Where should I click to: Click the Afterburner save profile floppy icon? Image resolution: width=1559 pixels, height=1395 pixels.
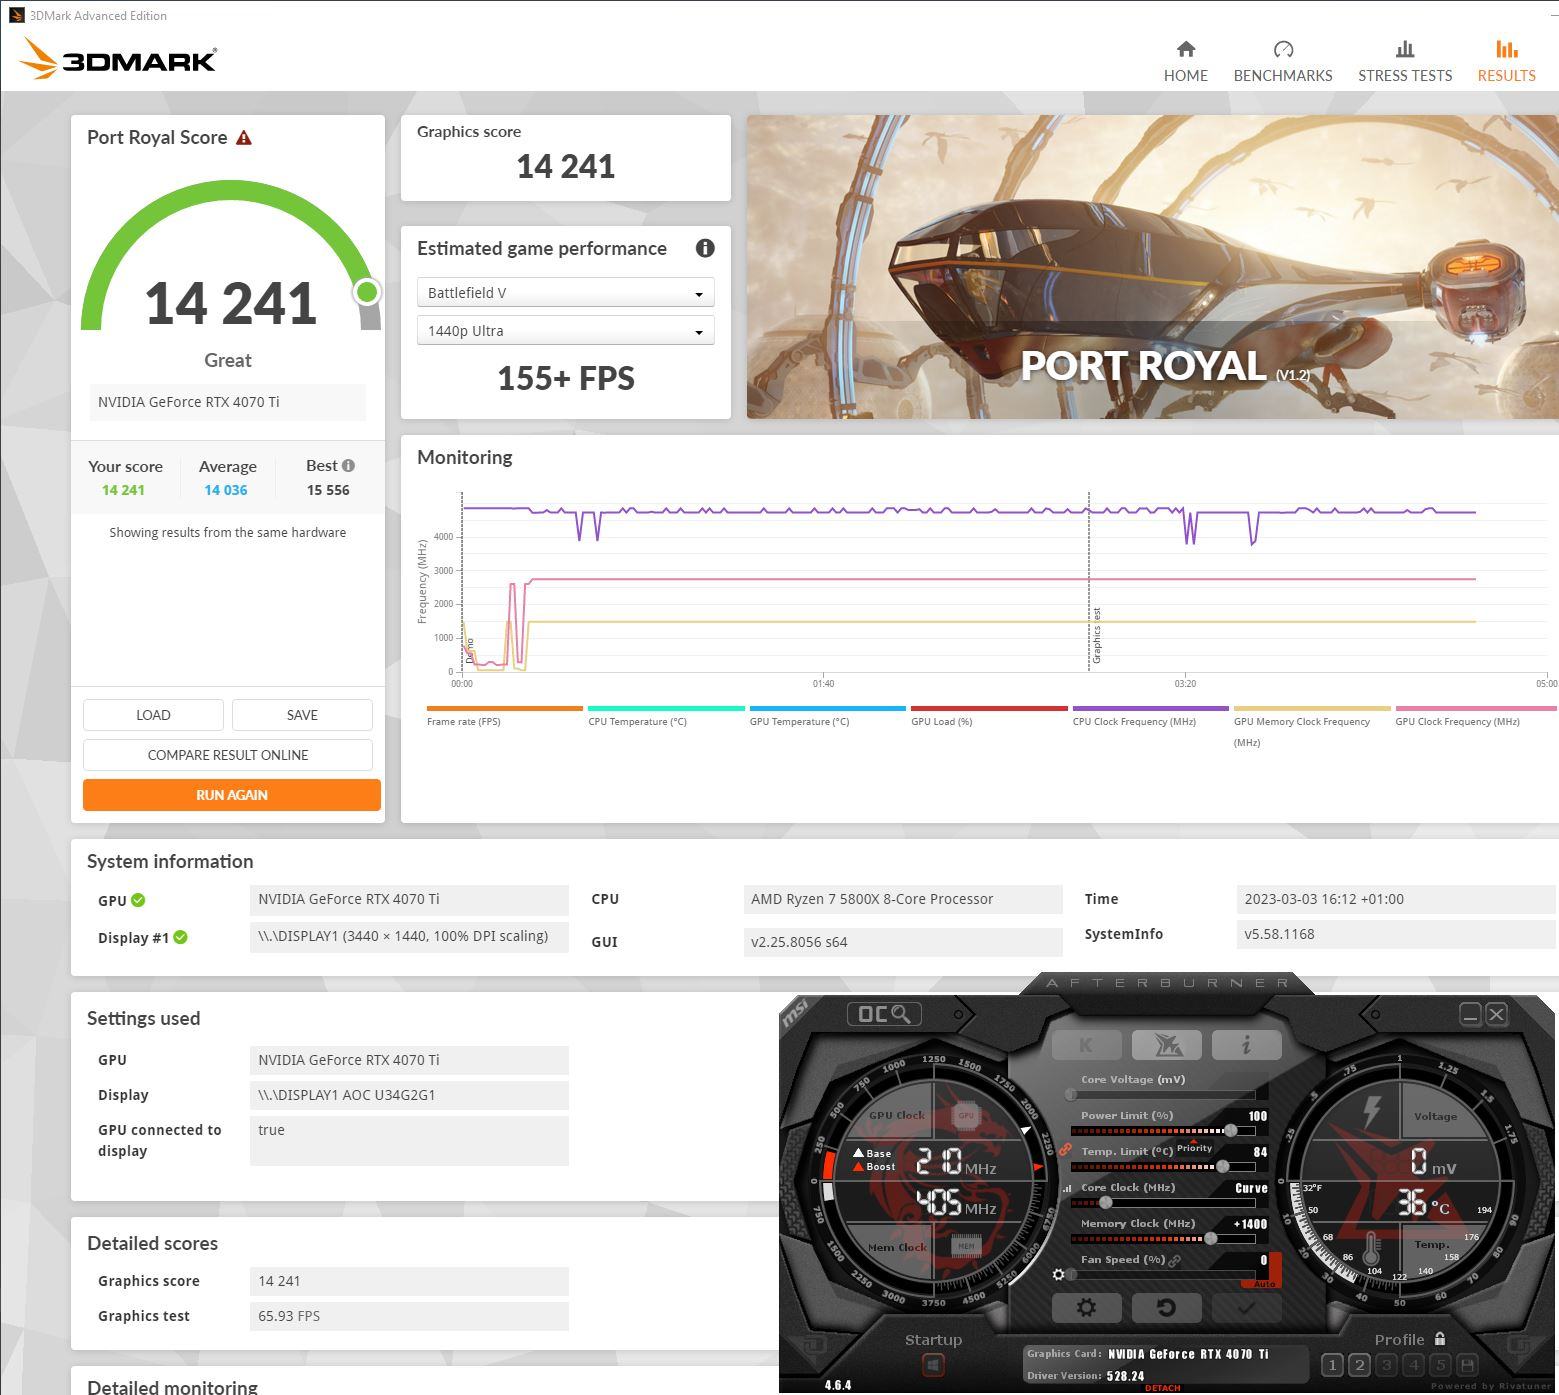pos(1467,1365)
